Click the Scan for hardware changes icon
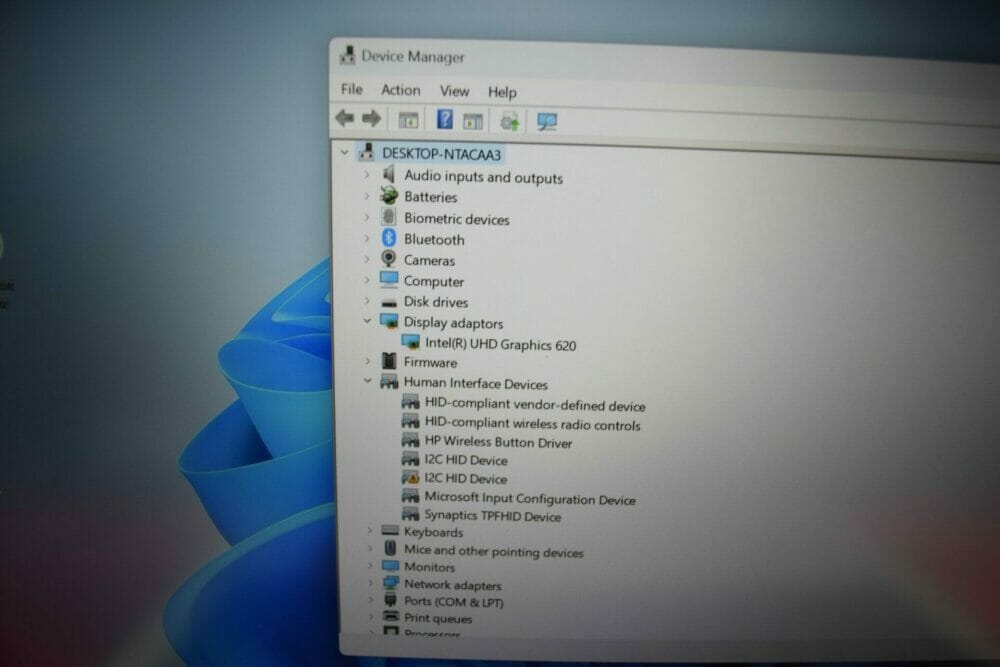The image size is (1000, 667). click(x=547, y=121)
